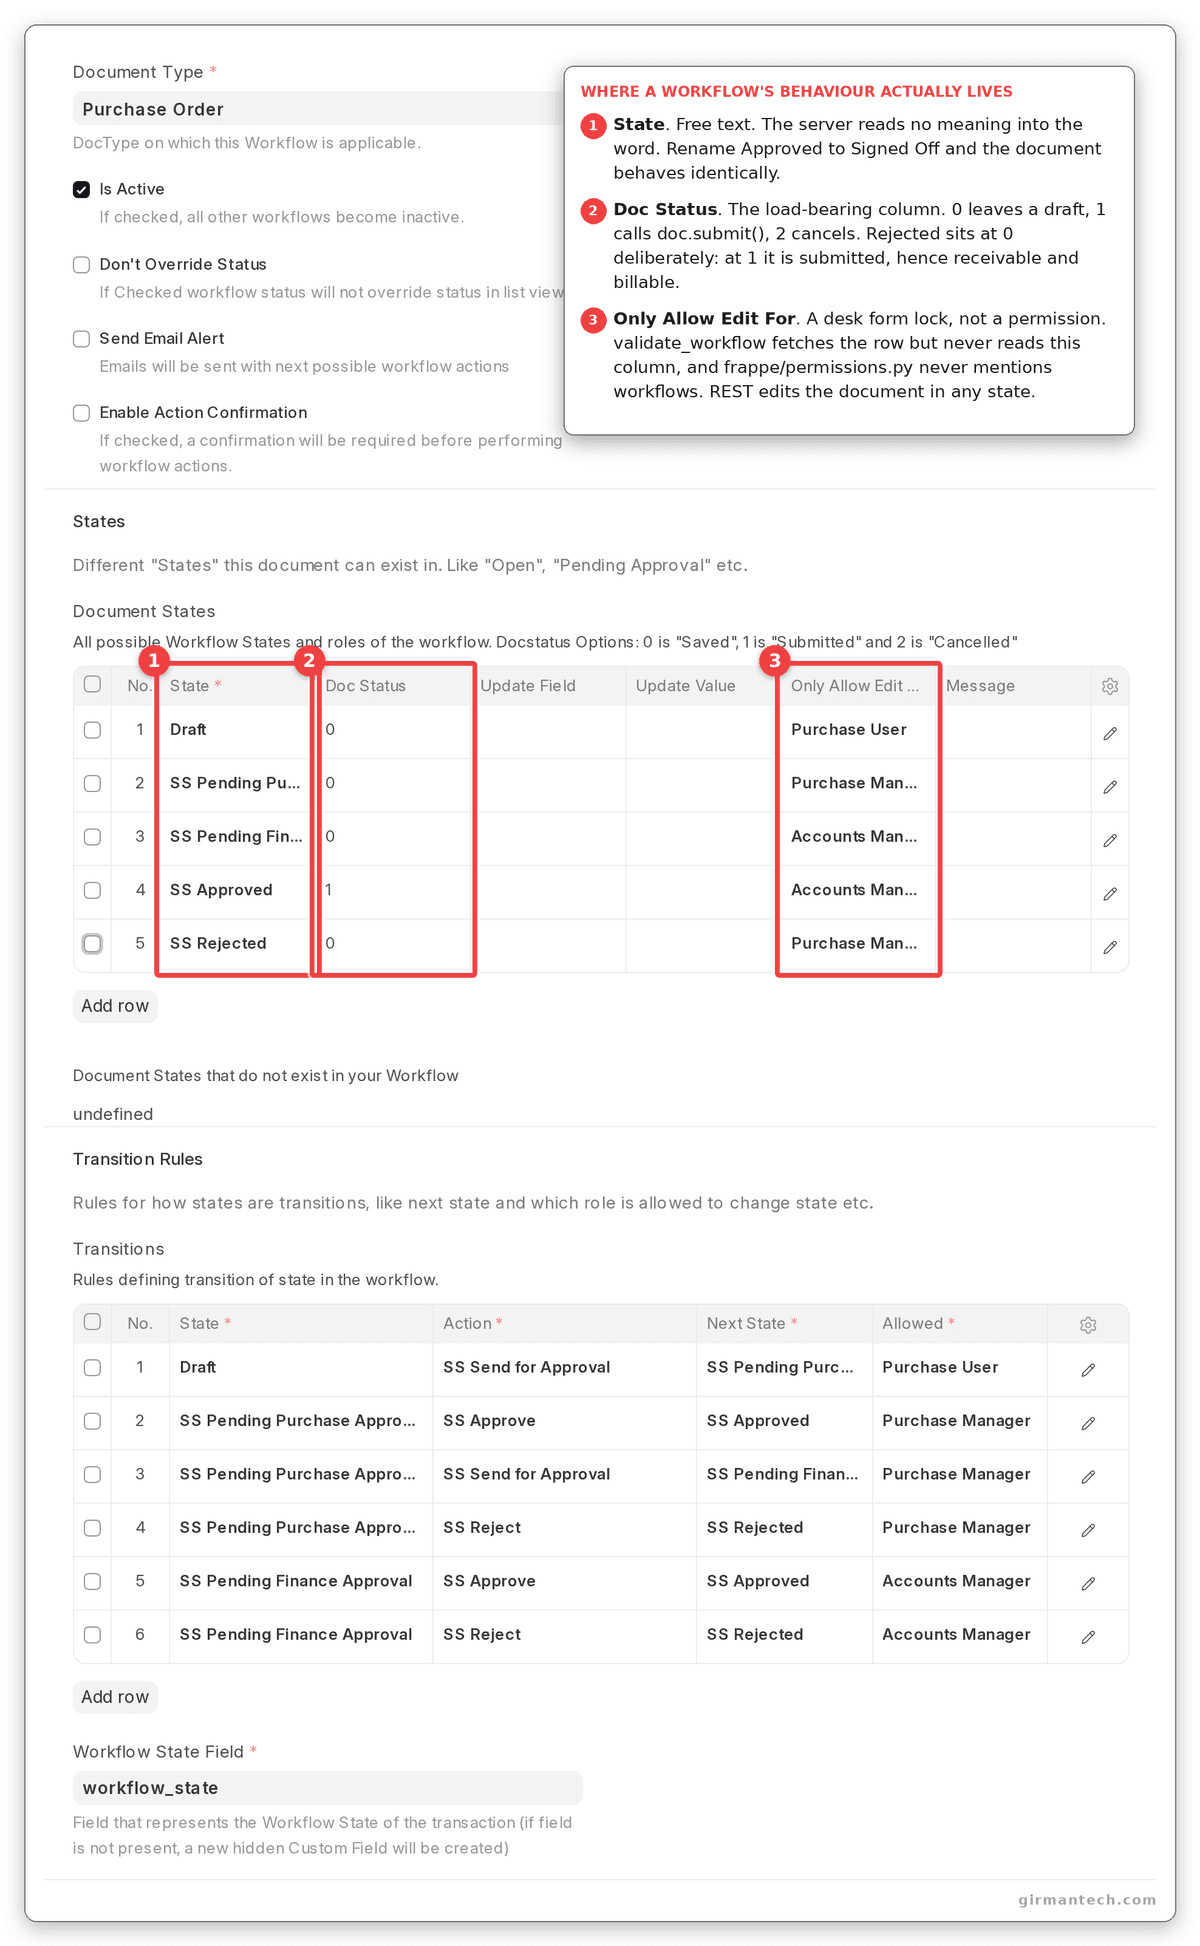Click SS Reject action in transition 4
This screenshot has width=1200, height=1946.
click(x=482, y=1528)
